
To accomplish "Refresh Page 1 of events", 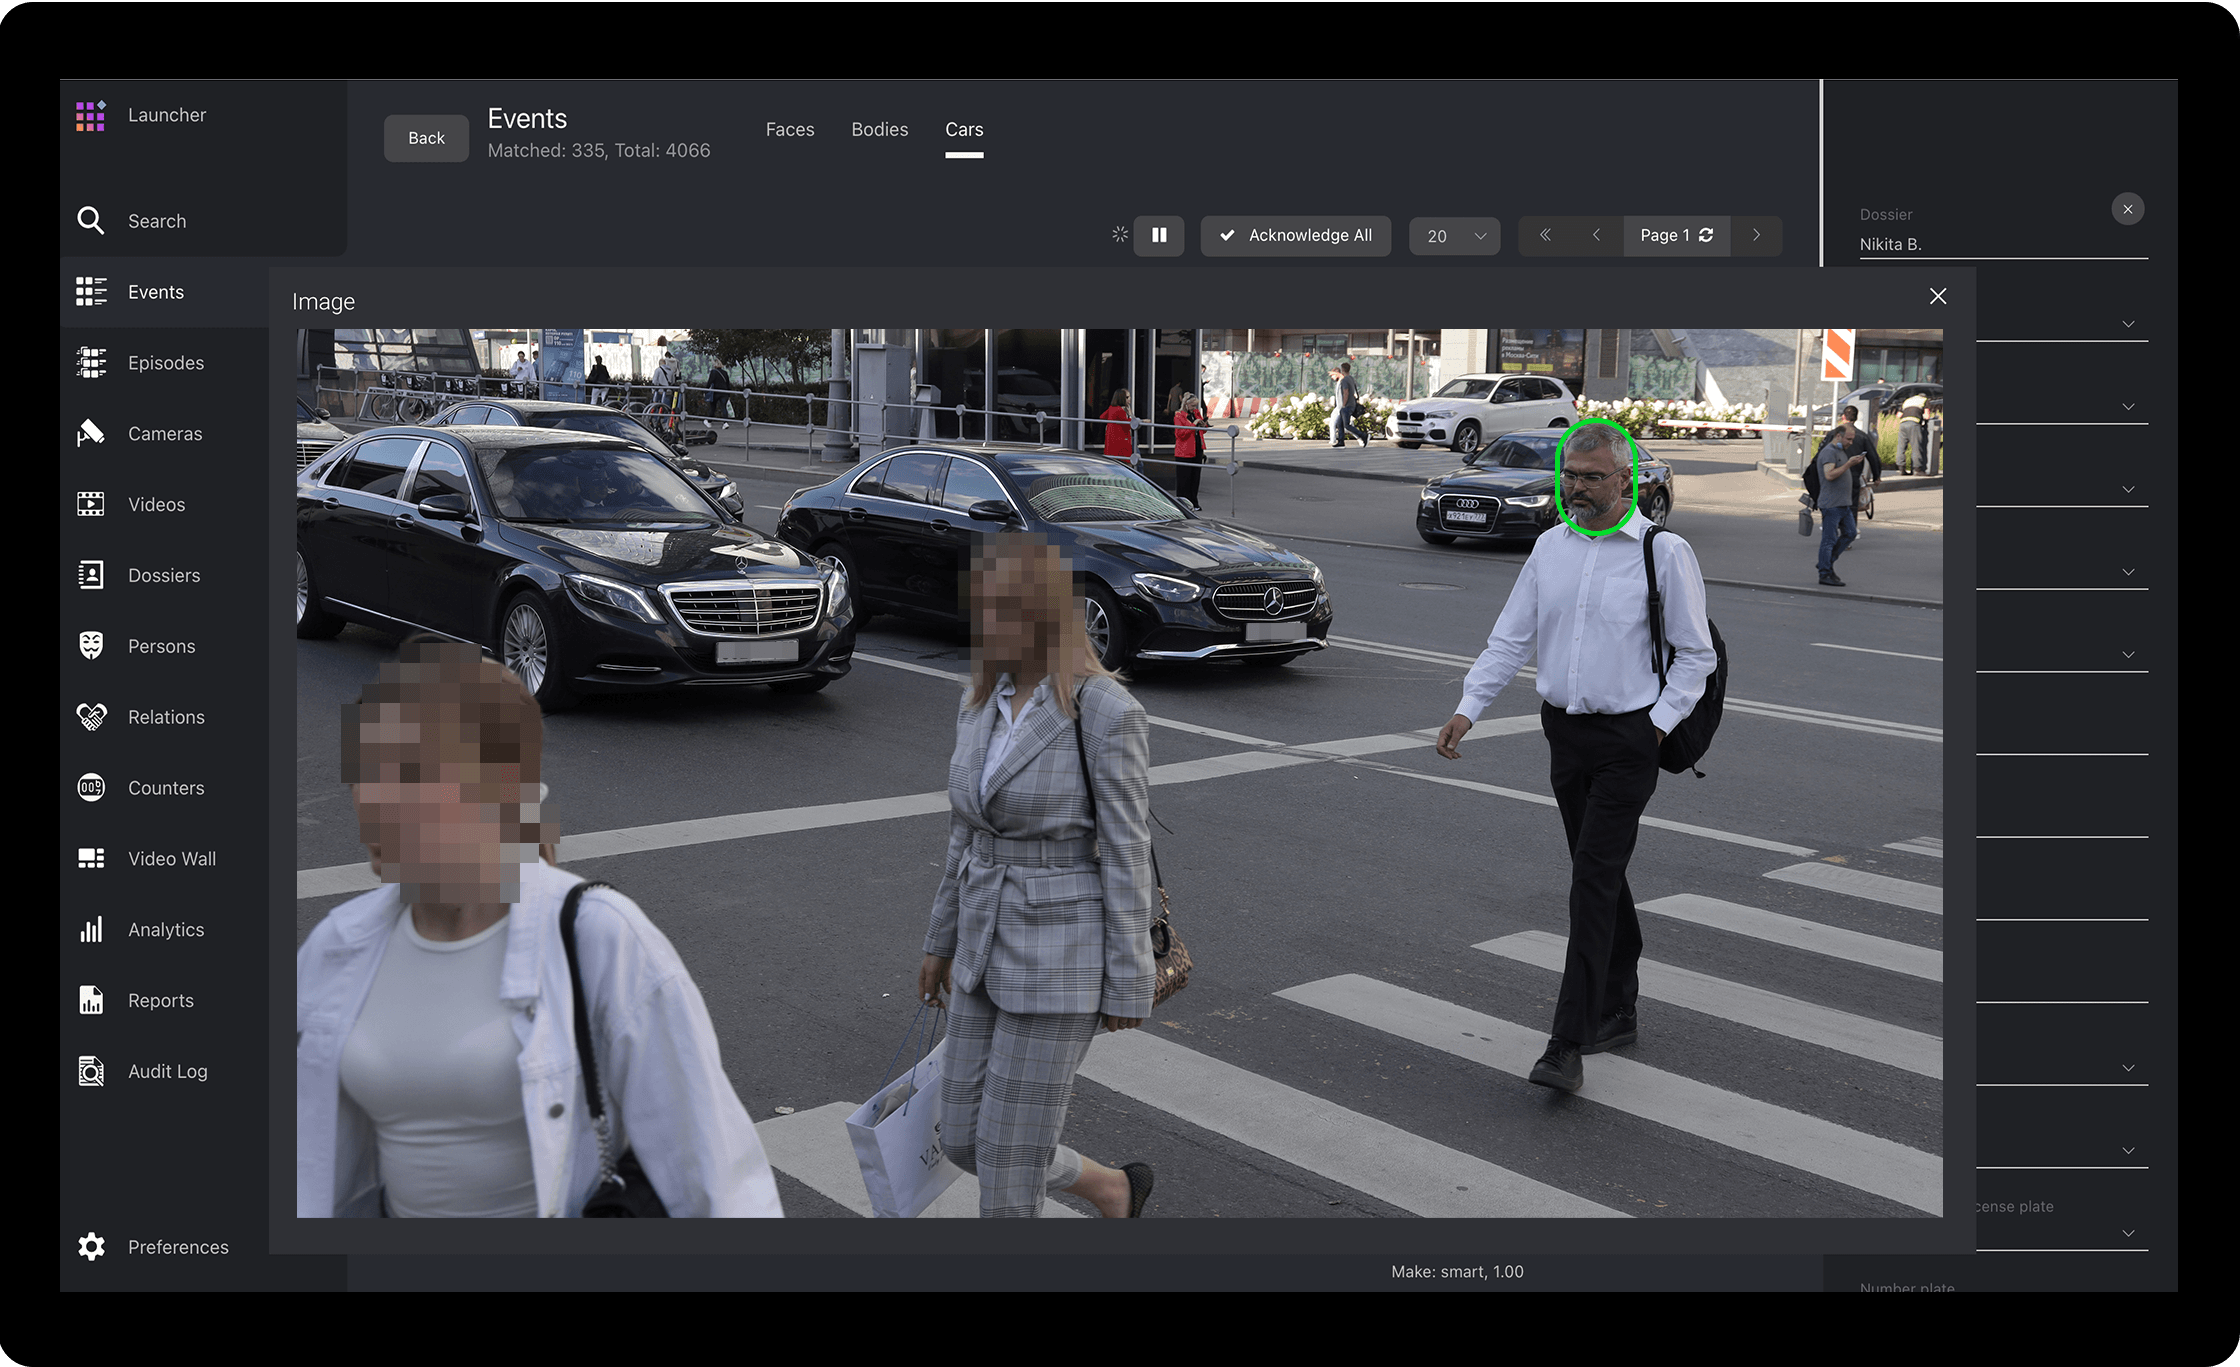I will click(1706, 235).
